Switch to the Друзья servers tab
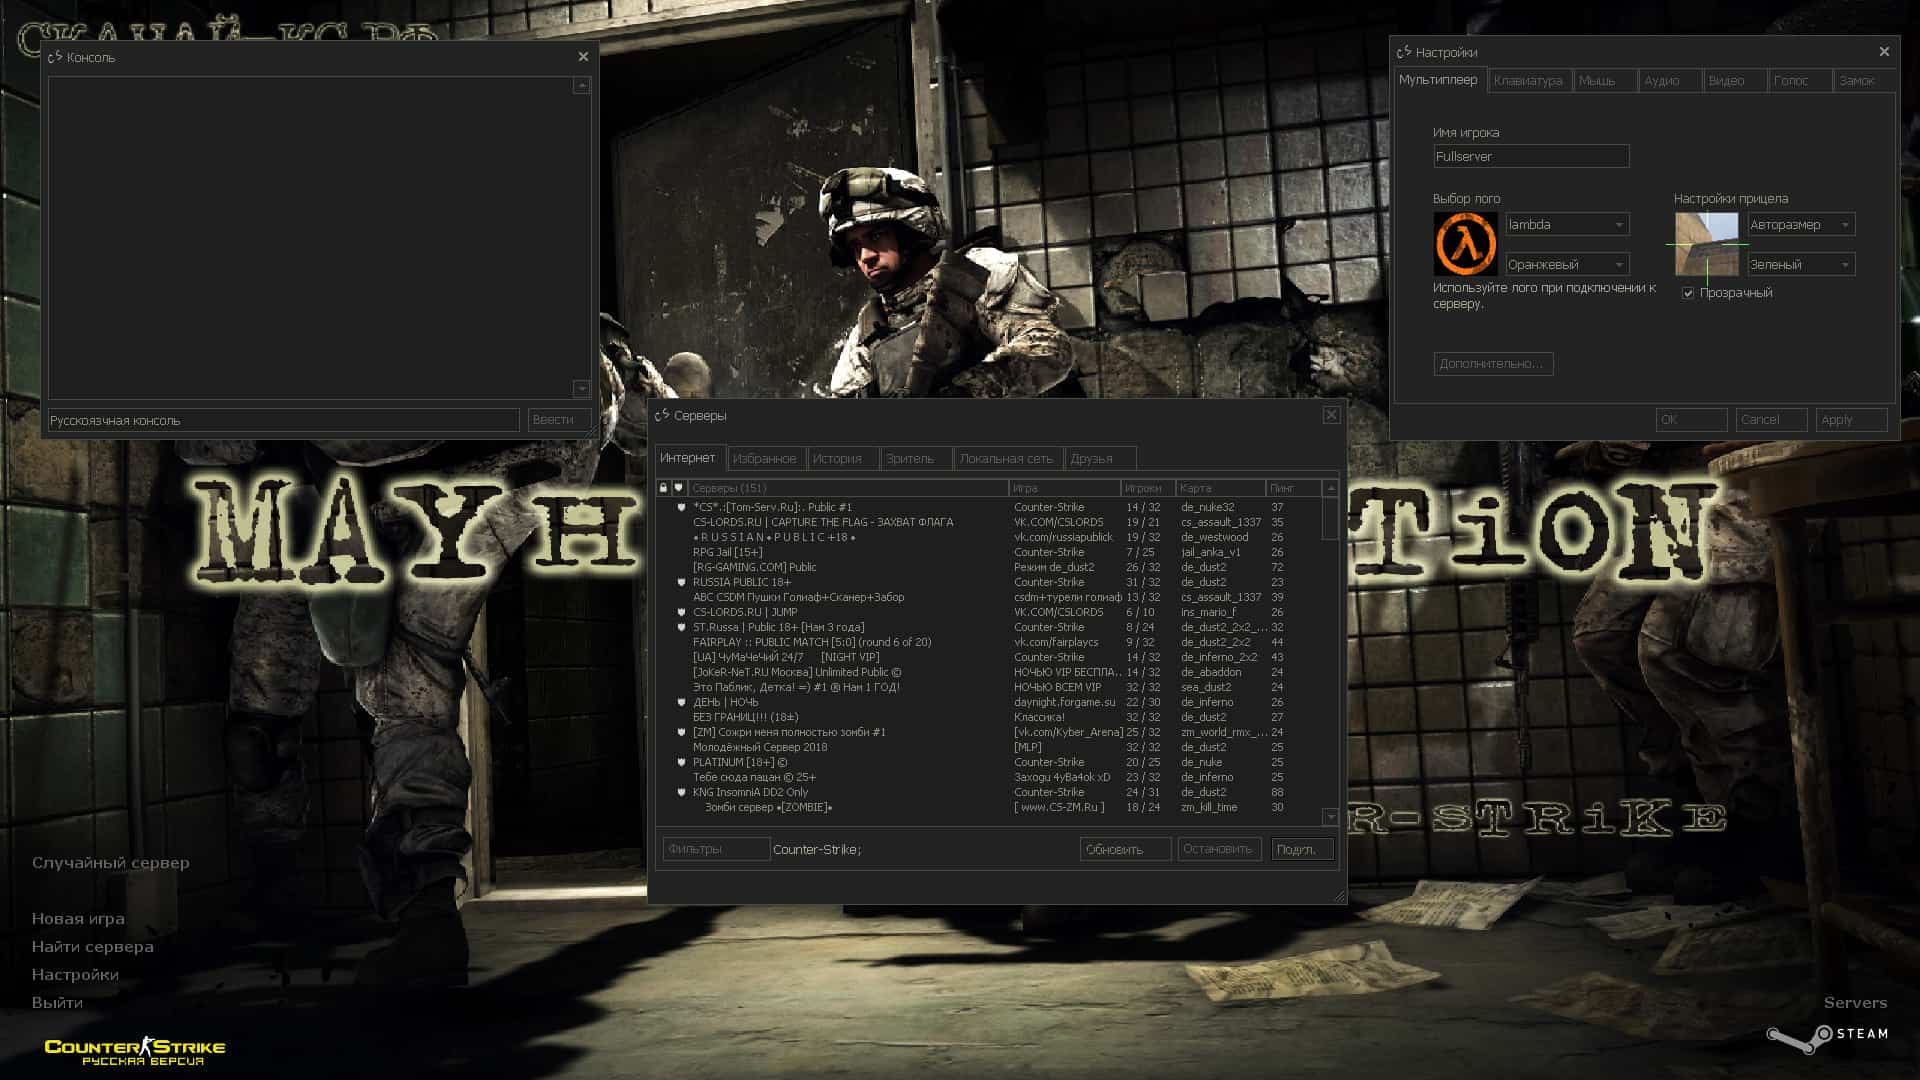 pos(1100,459)
